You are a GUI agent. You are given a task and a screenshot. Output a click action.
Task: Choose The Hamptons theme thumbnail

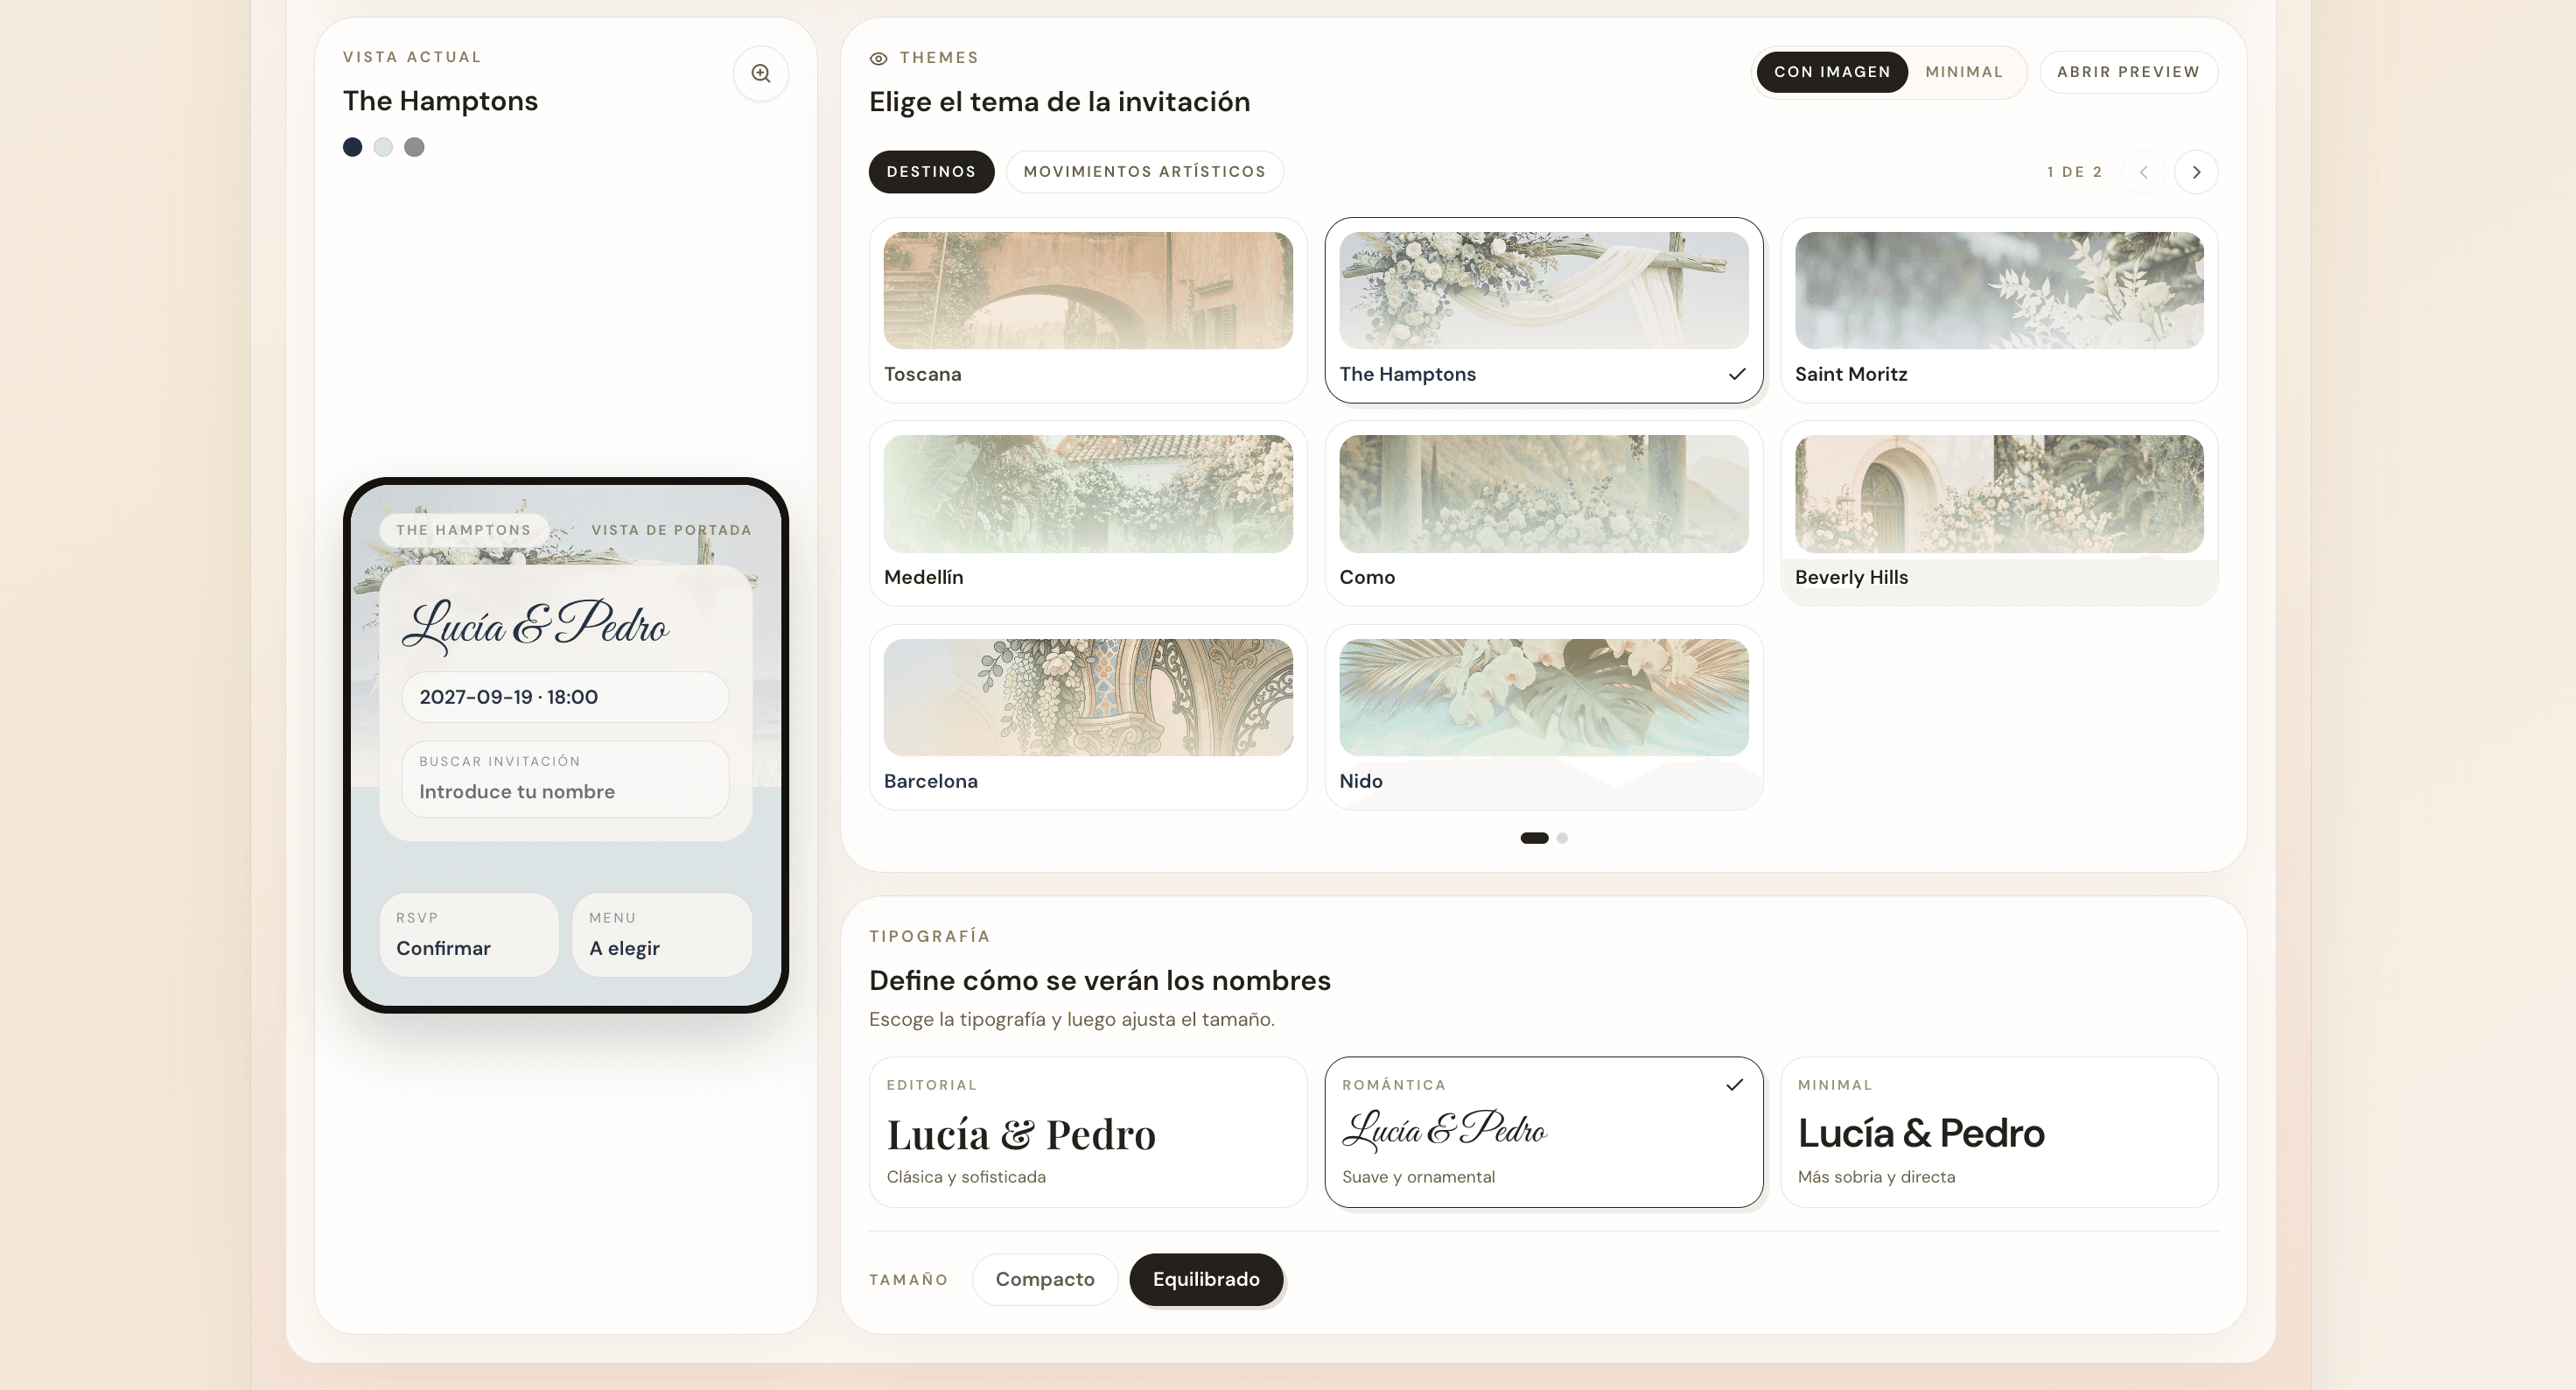click(1544, 291)
